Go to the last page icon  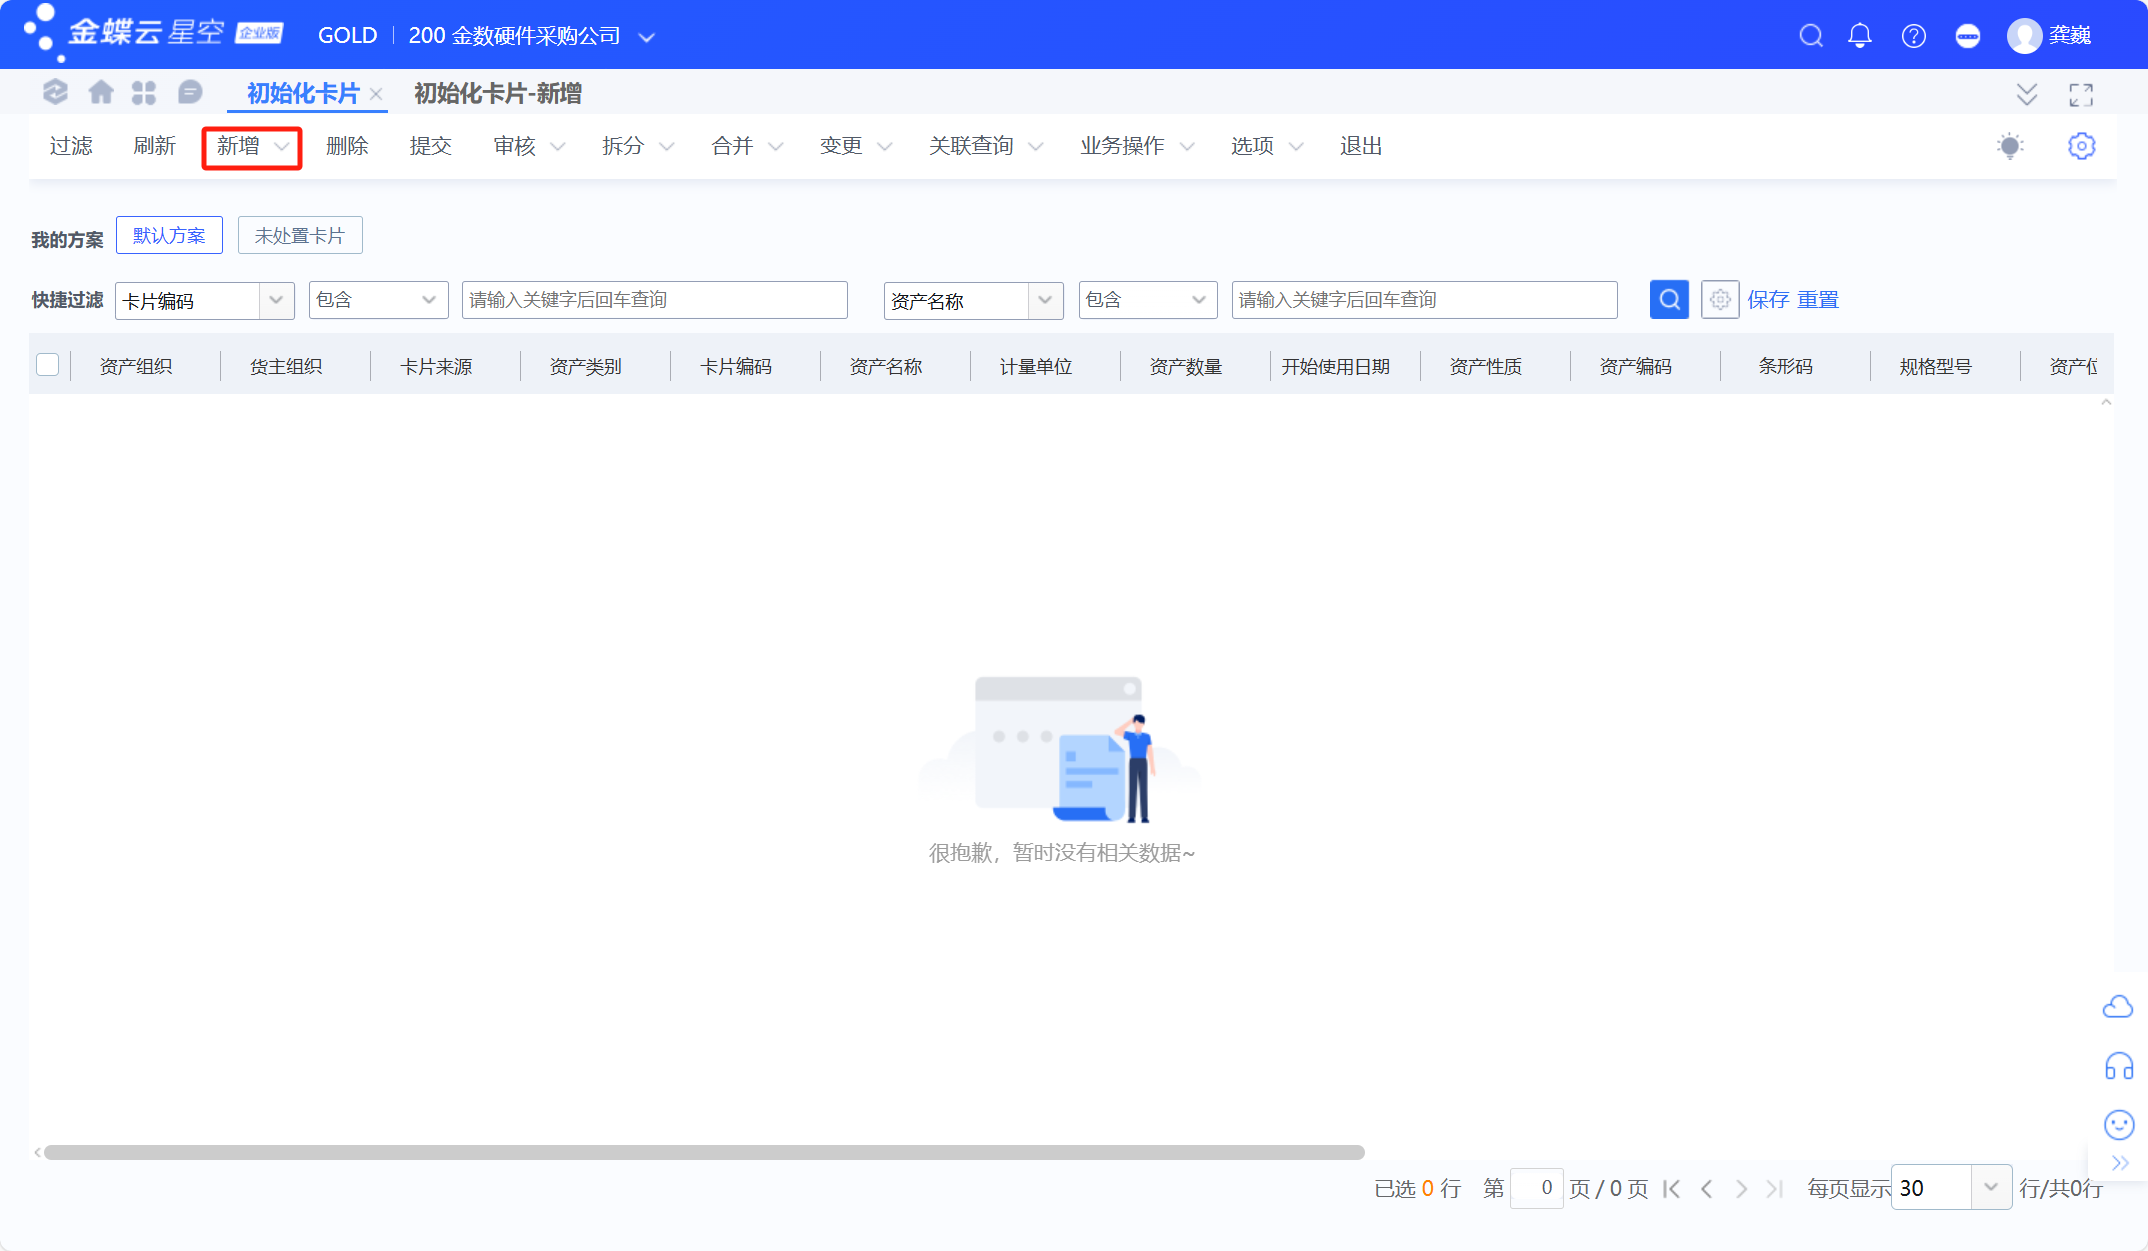[1775, 1188]
